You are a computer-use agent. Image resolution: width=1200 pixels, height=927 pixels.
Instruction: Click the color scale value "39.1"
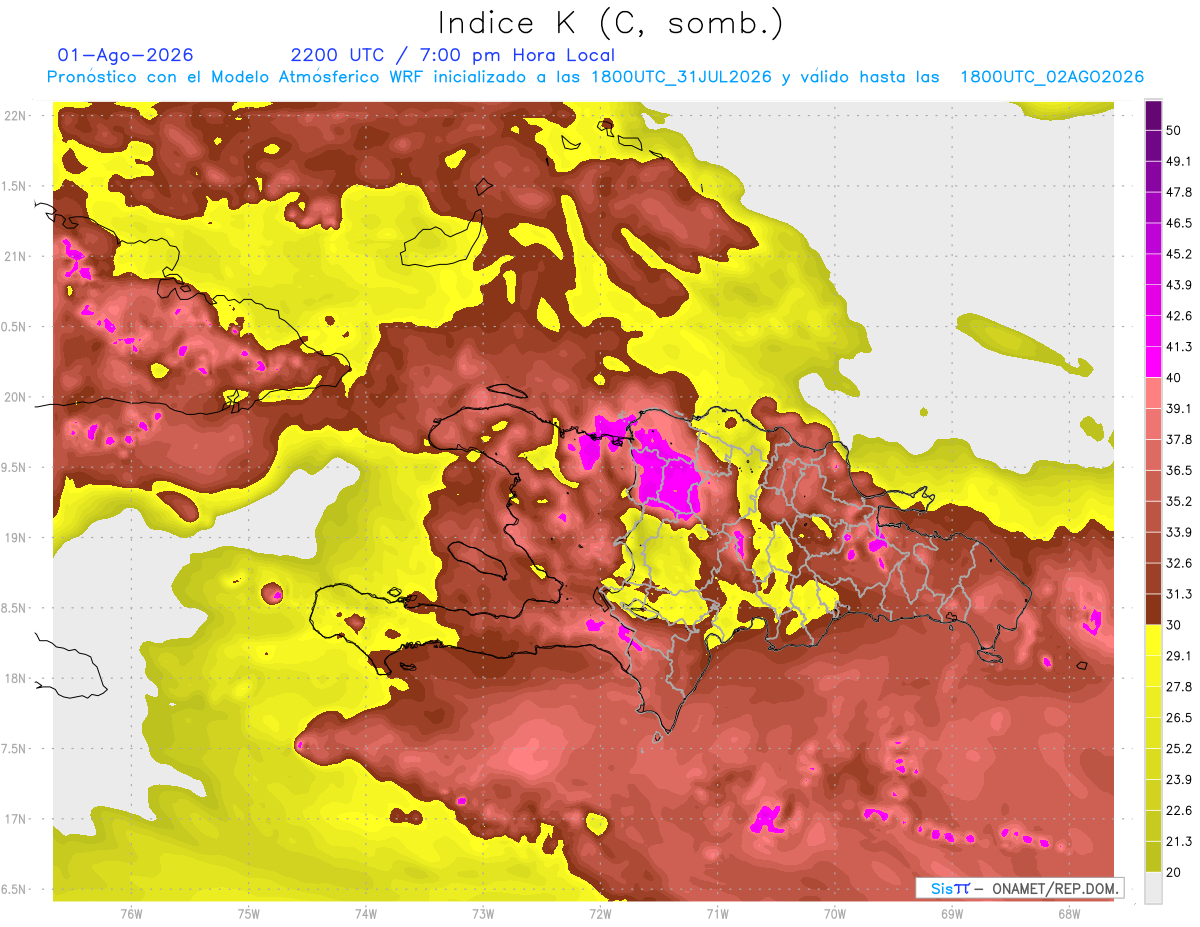1179,408
